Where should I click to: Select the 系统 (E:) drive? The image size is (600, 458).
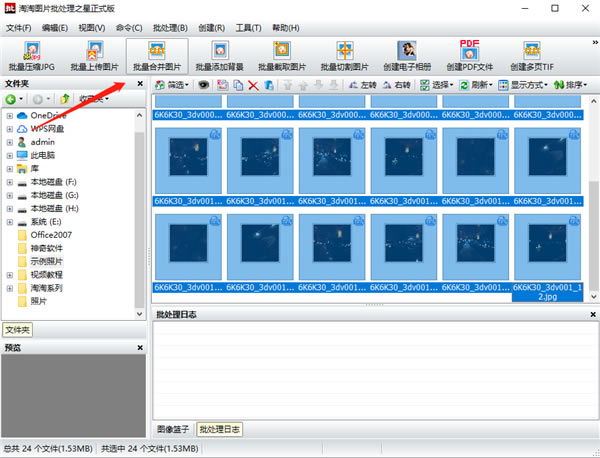click(46, 222)
